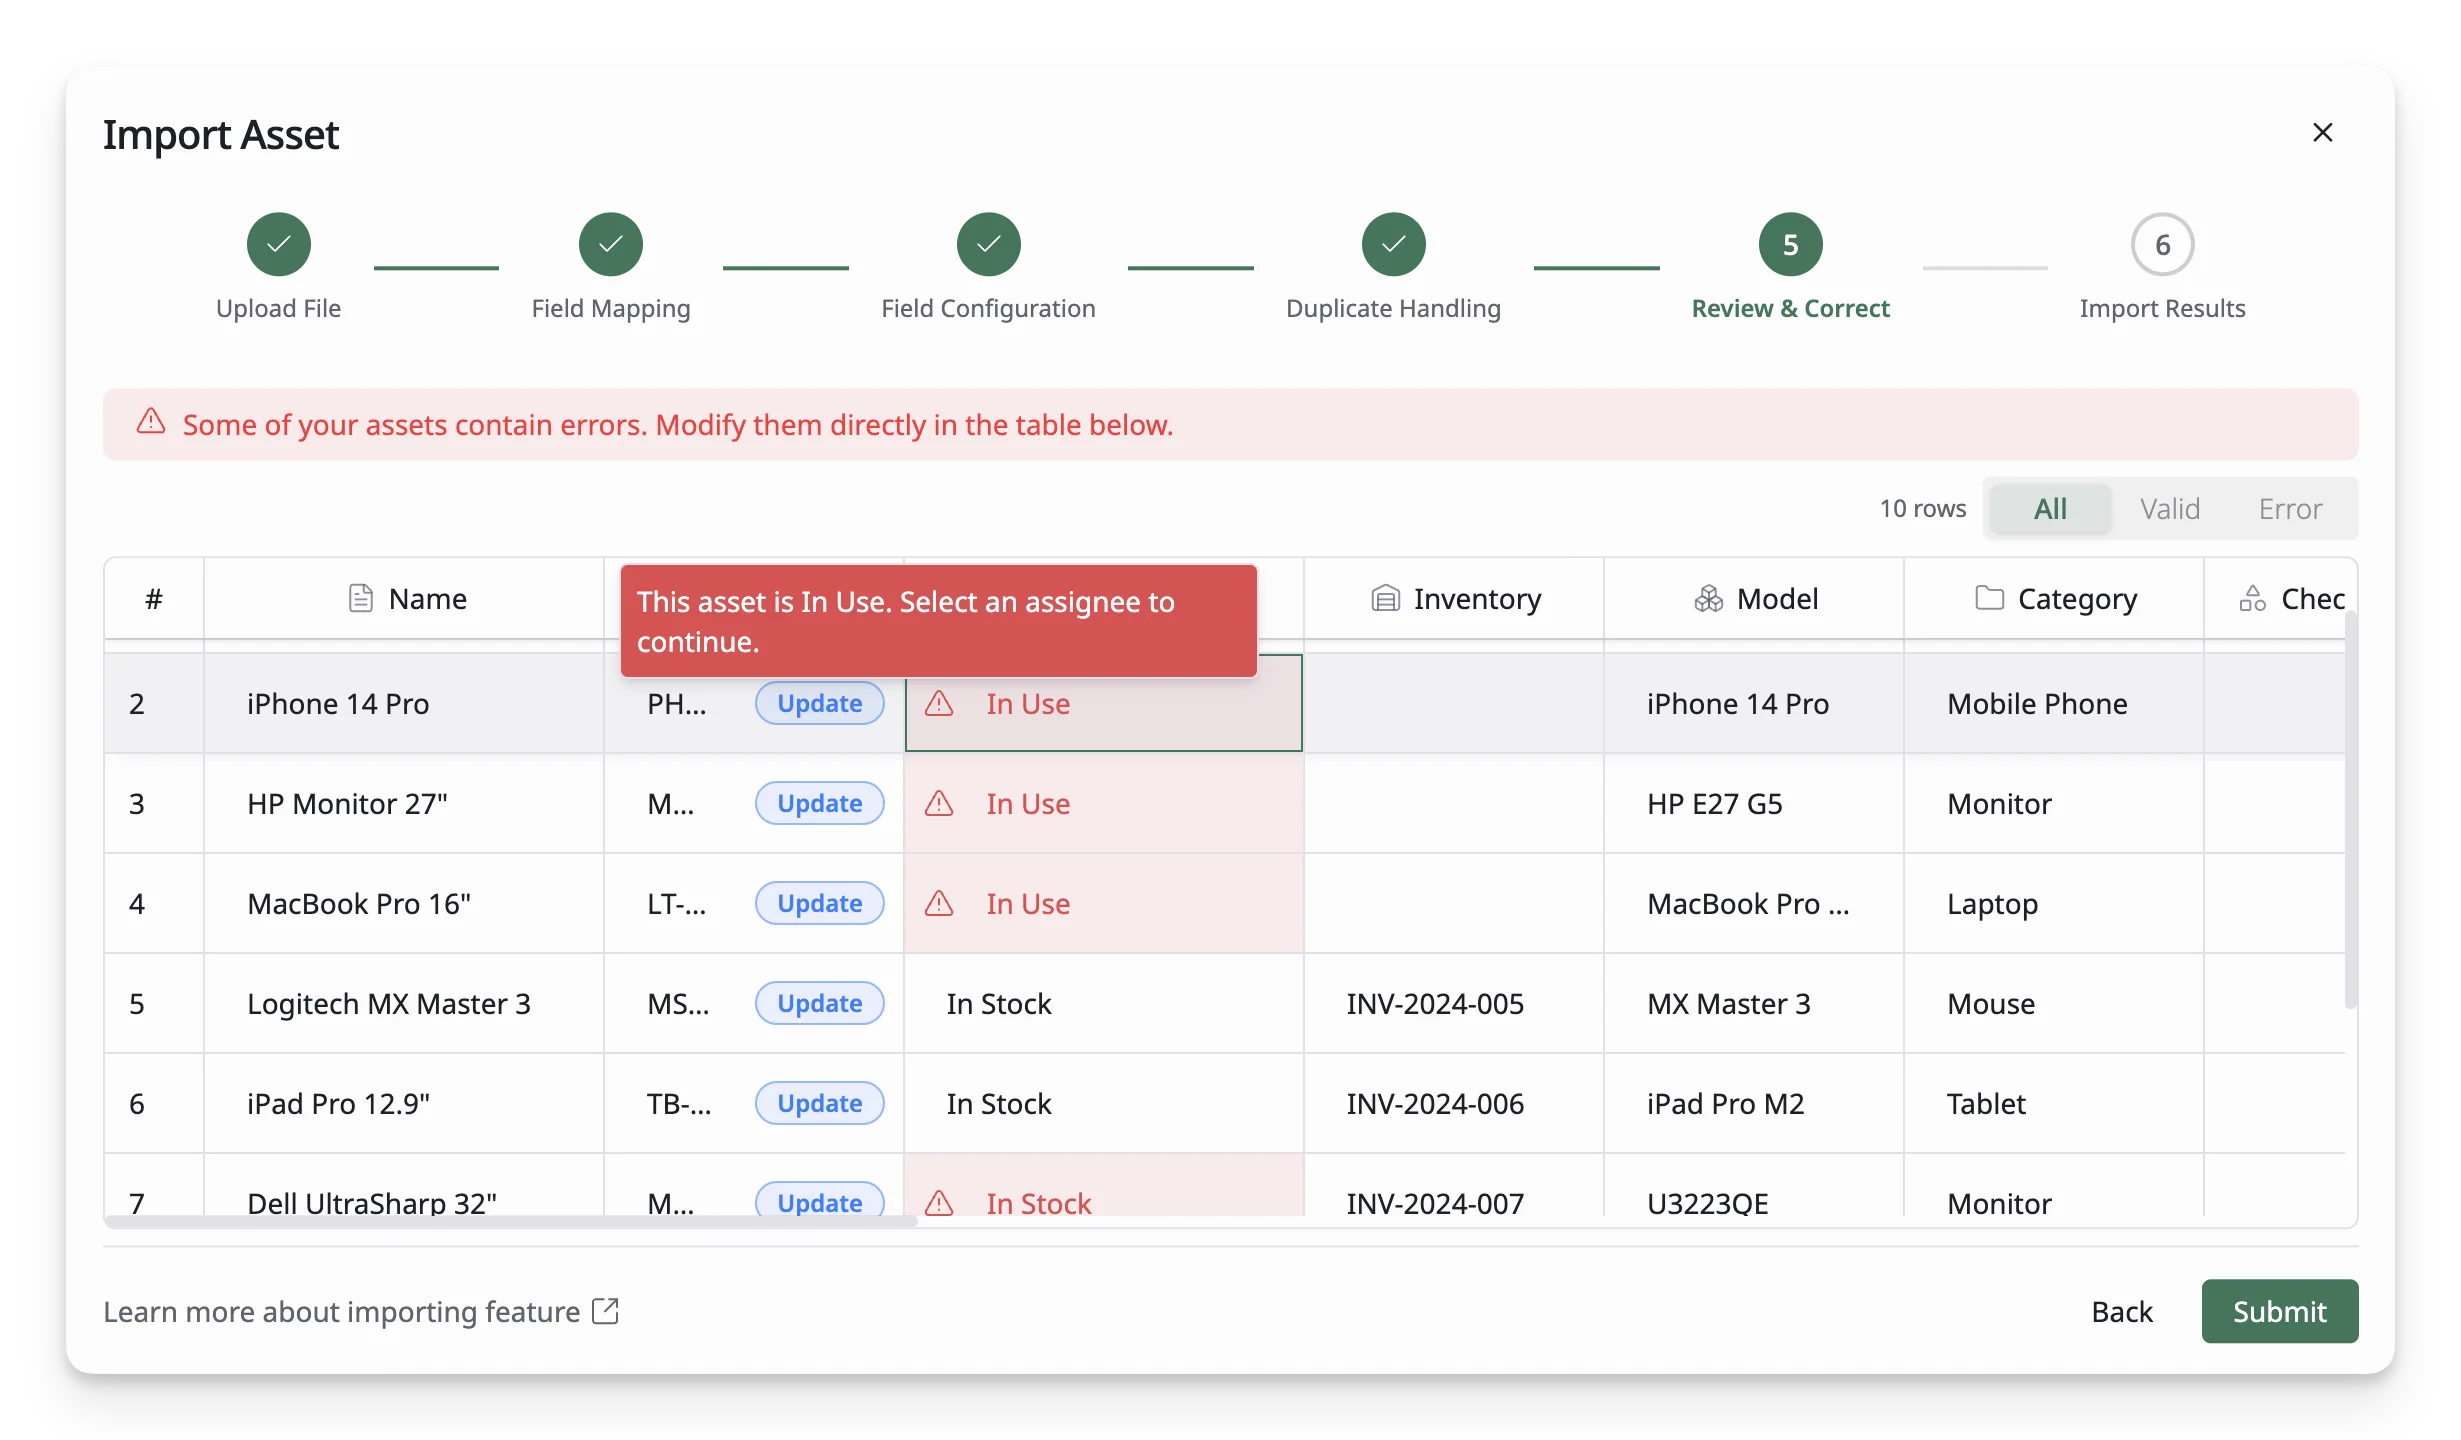
Task: Click the Field Configuration step checkmark
Action: point(988,244)
